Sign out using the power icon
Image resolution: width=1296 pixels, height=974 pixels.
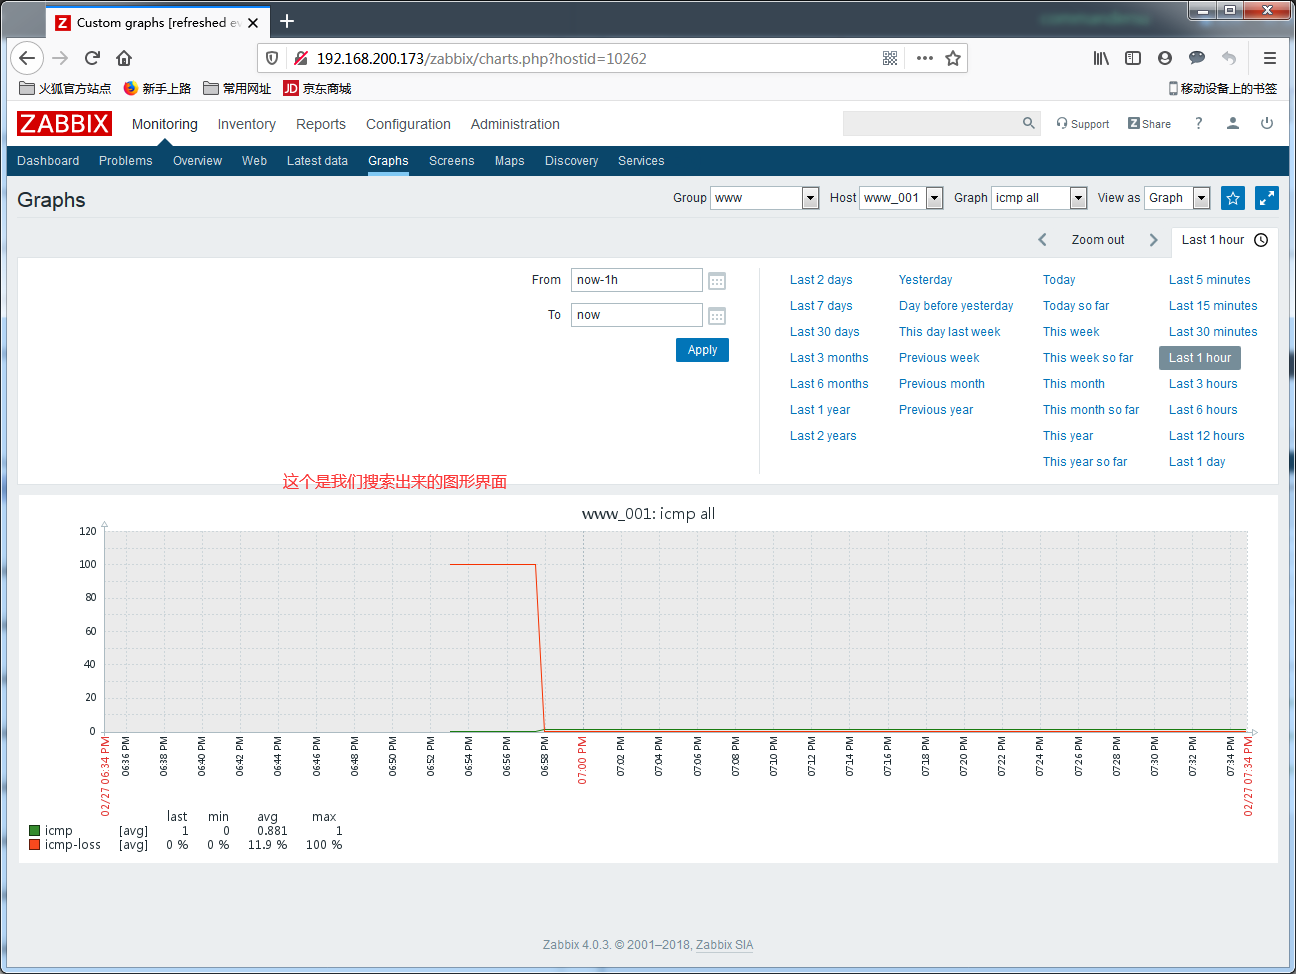(x=1267, y=123)
